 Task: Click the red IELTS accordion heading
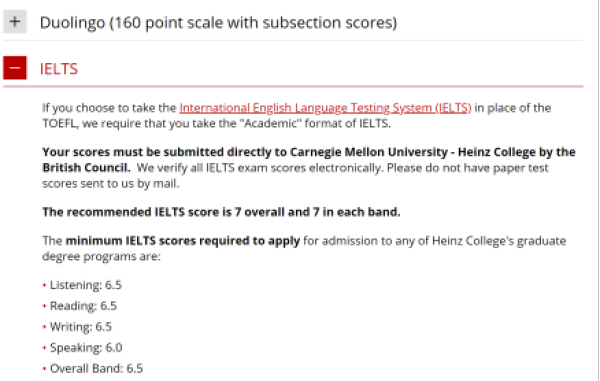(x=59, y=69)
